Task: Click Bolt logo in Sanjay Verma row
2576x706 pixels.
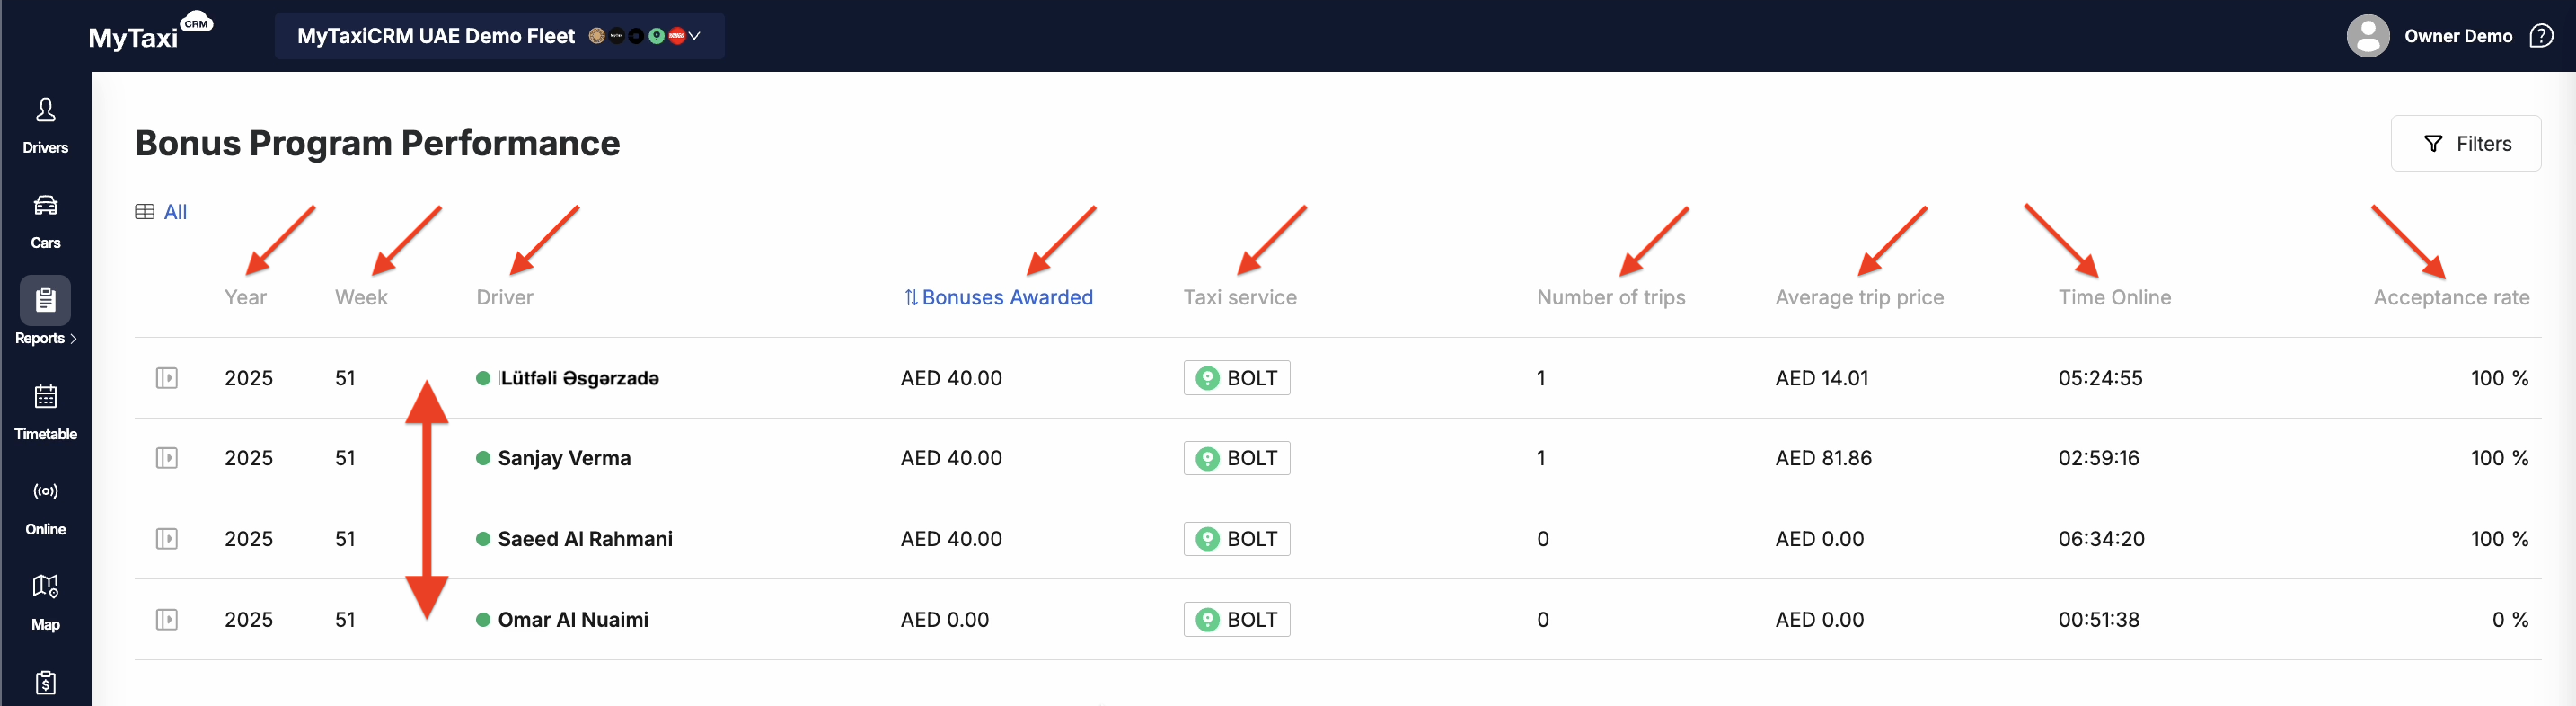Action: coord(1208,458)
